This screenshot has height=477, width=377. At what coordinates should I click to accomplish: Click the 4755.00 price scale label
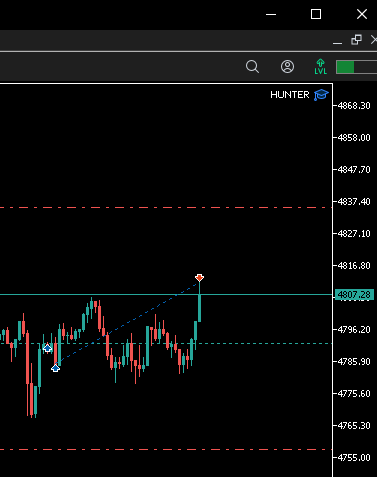(354, 458)
